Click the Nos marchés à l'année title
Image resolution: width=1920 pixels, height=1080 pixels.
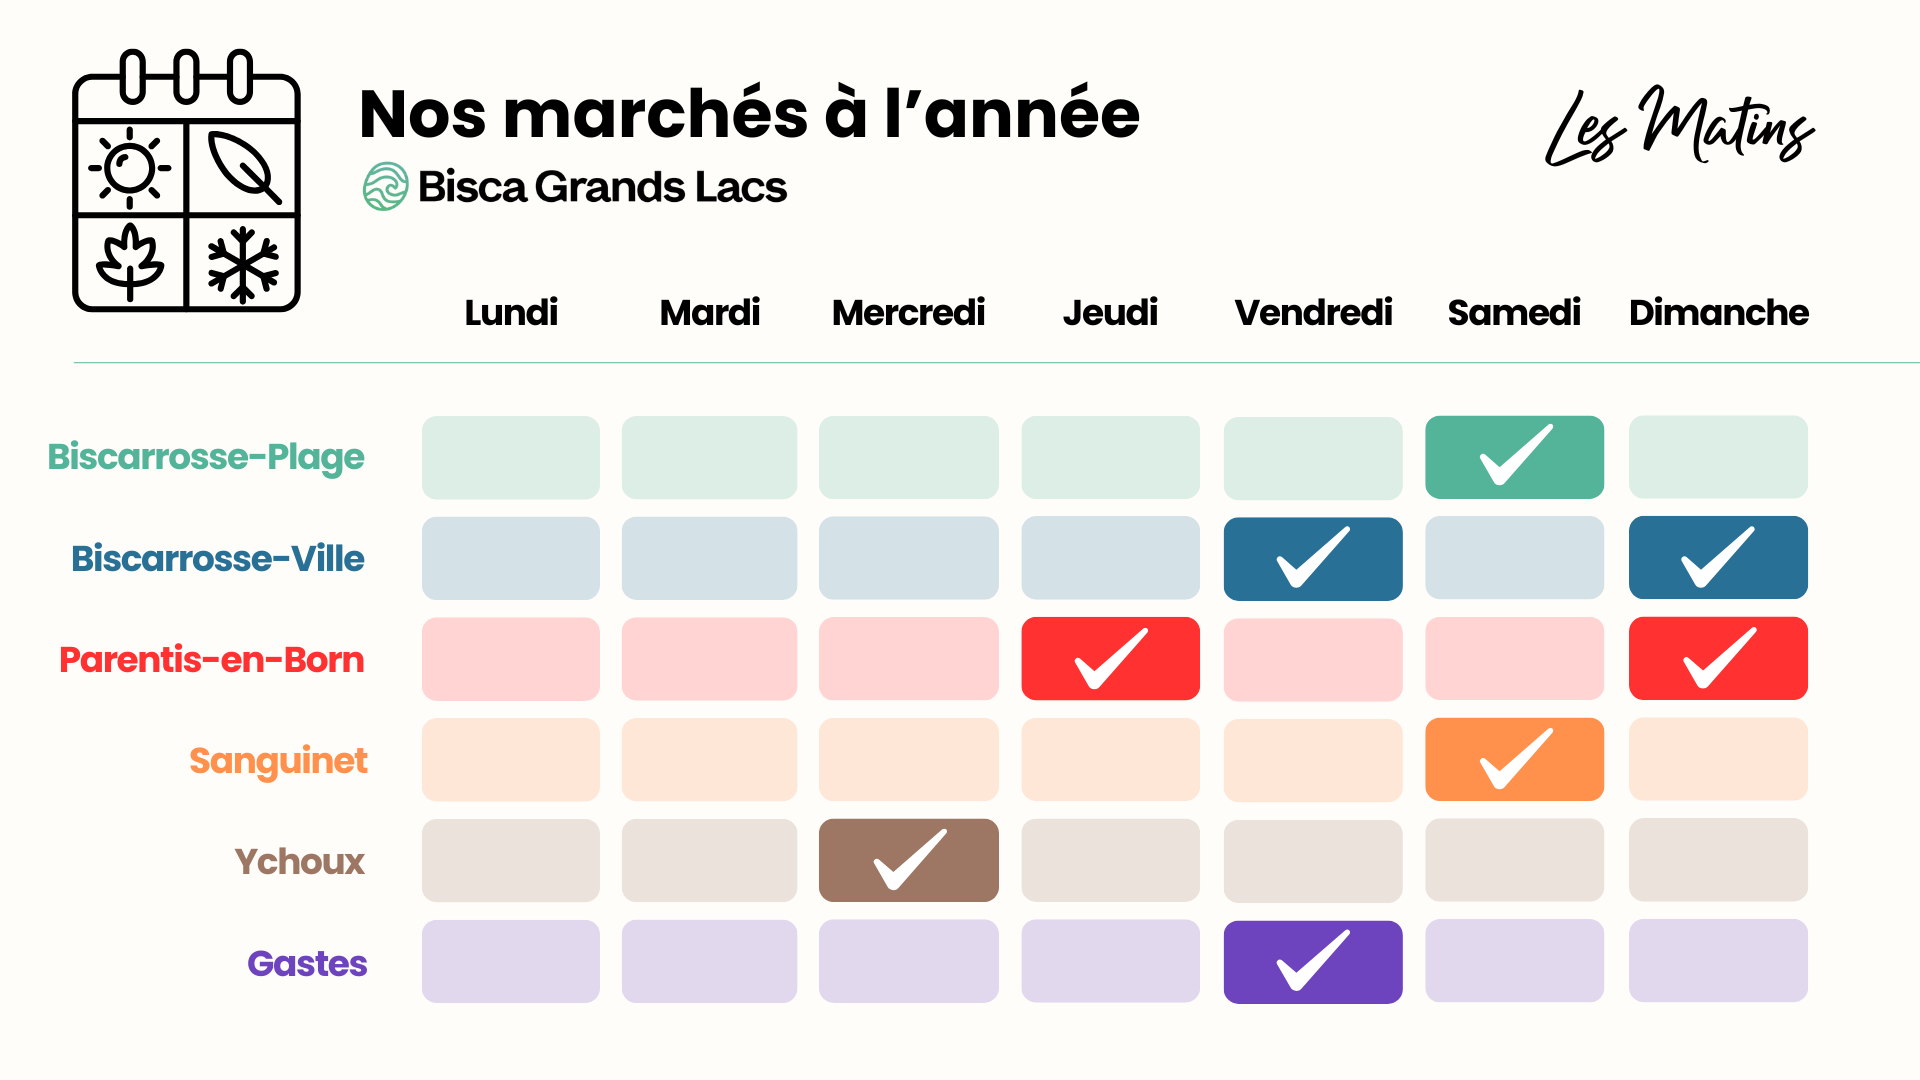click(x=749, y=113)
